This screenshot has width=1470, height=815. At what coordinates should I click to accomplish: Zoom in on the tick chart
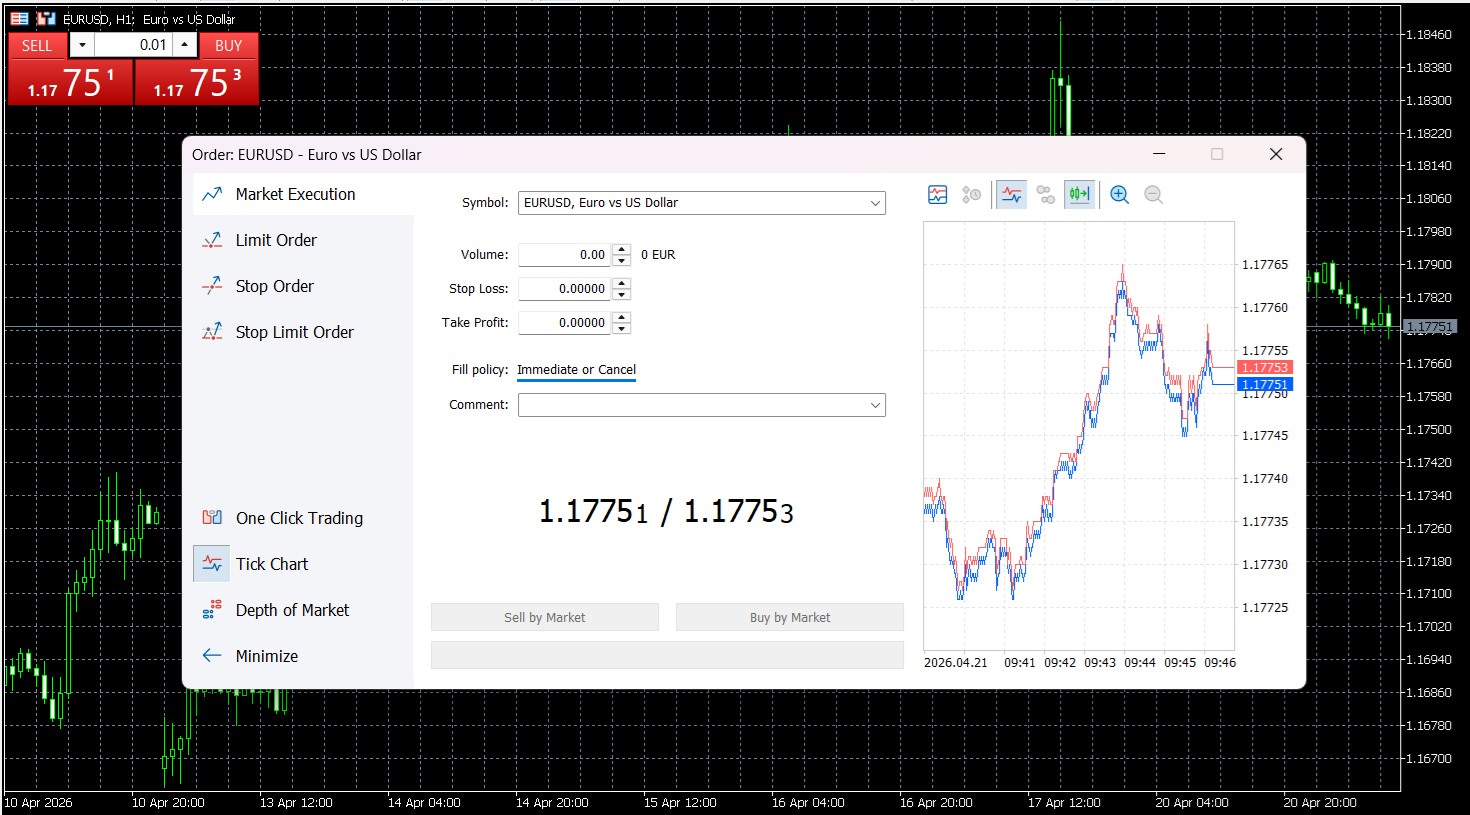click(1120, 195)
